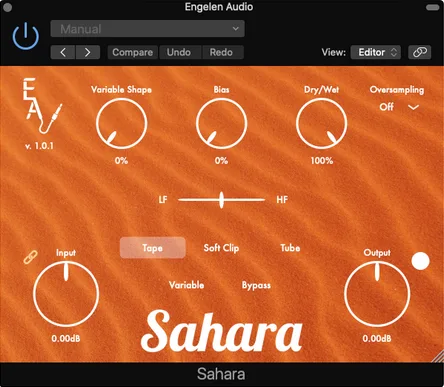Click the link icon beside View Editor
This screenshot has width=444, height=387.
click(420, 52)
